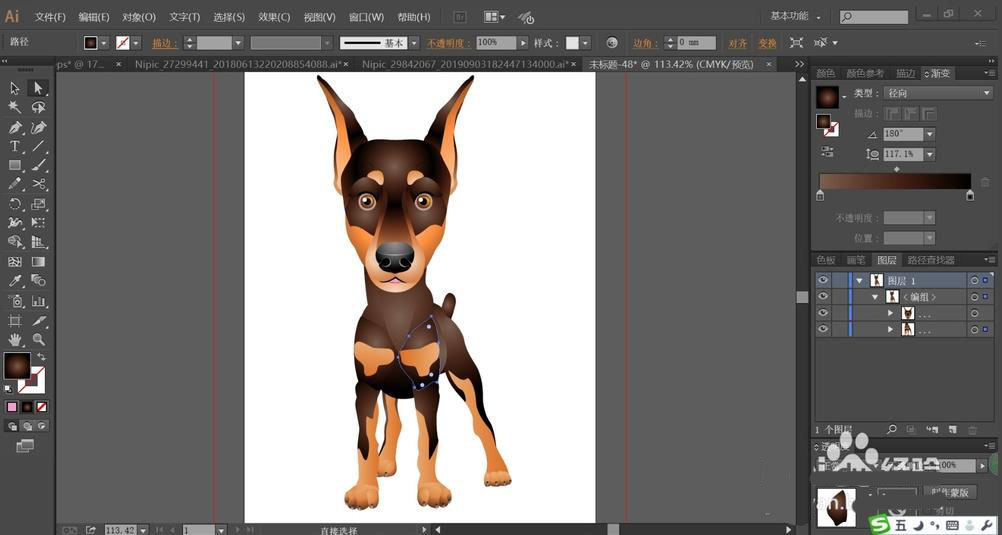
Task: Hide the dog head sublayer eye
Action: (823, 313)
